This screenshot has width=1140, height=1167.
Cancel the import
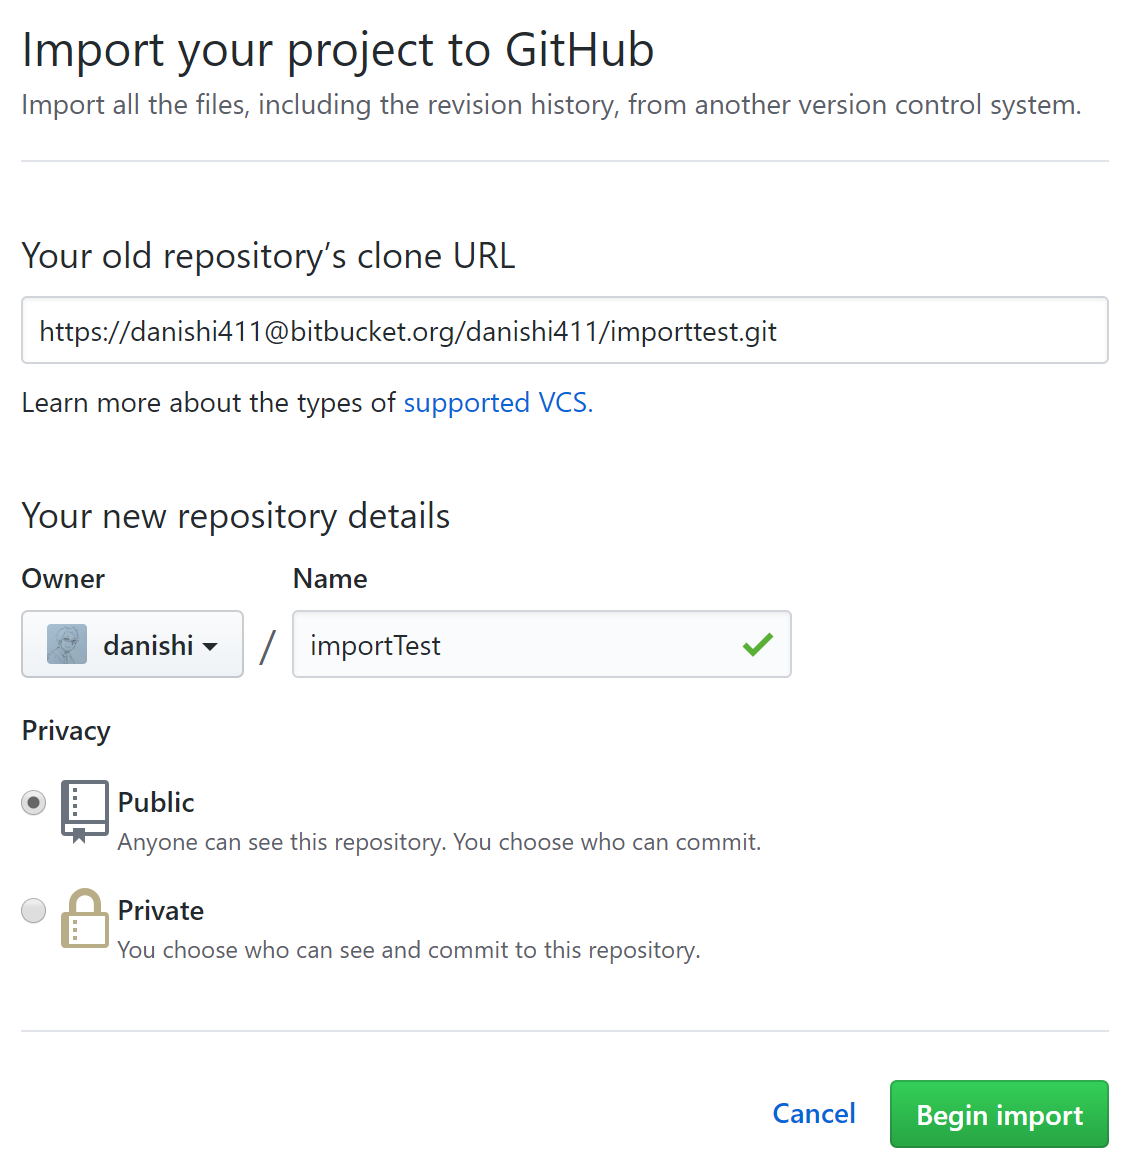point(814,1113)
